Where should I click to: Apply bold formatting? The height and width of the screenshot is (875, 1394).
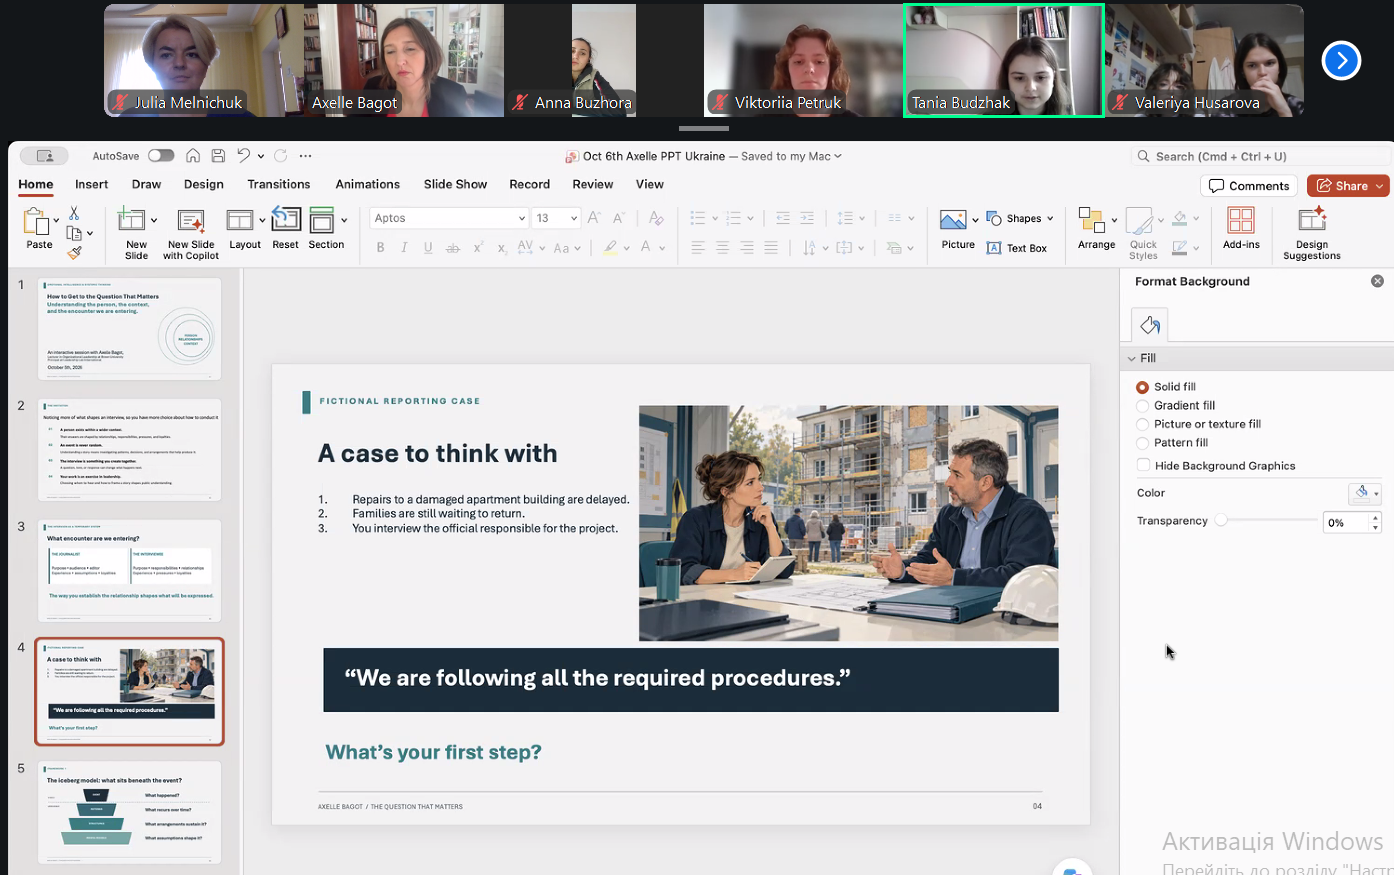(x=380, y=247)
